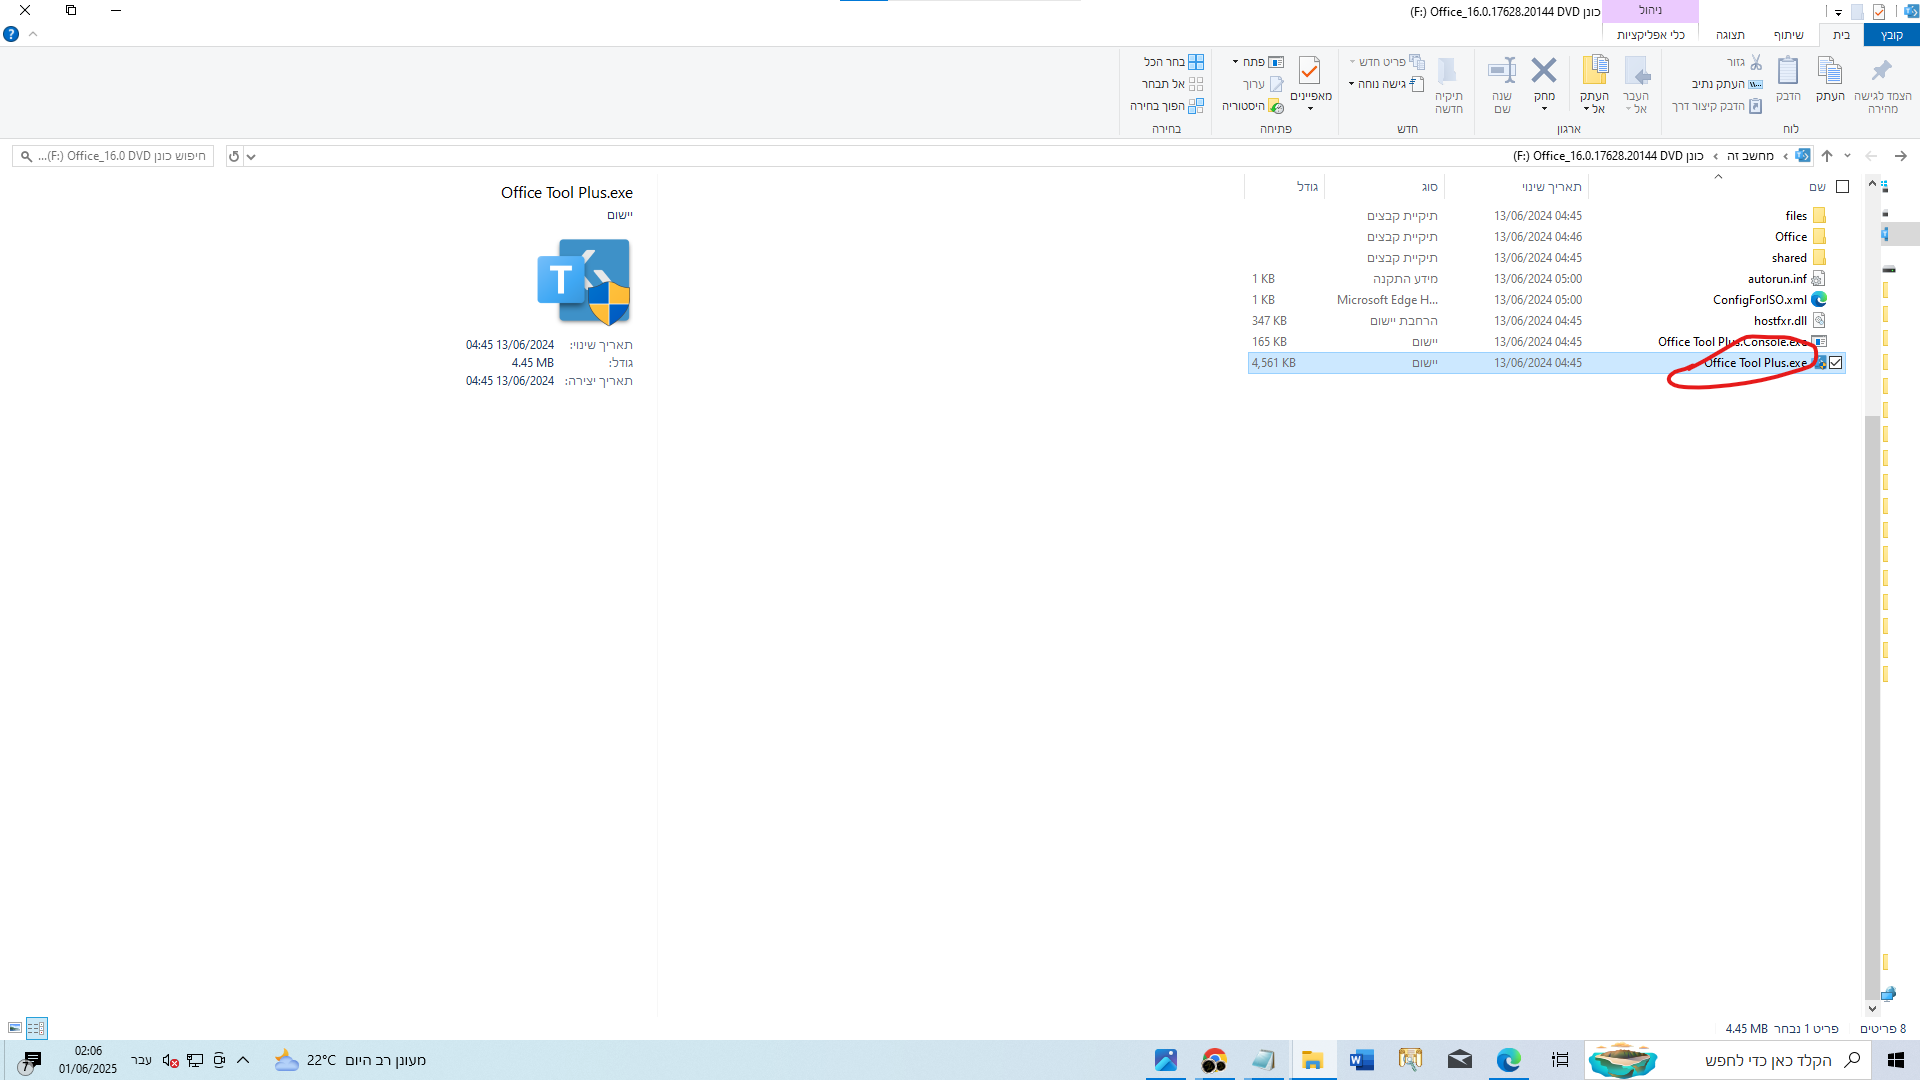Click Paste shortcut (הדבק קיצור דרך)
Image resolution: width=1920 pixels, height=1080 pixels.
coord(1717,106)
